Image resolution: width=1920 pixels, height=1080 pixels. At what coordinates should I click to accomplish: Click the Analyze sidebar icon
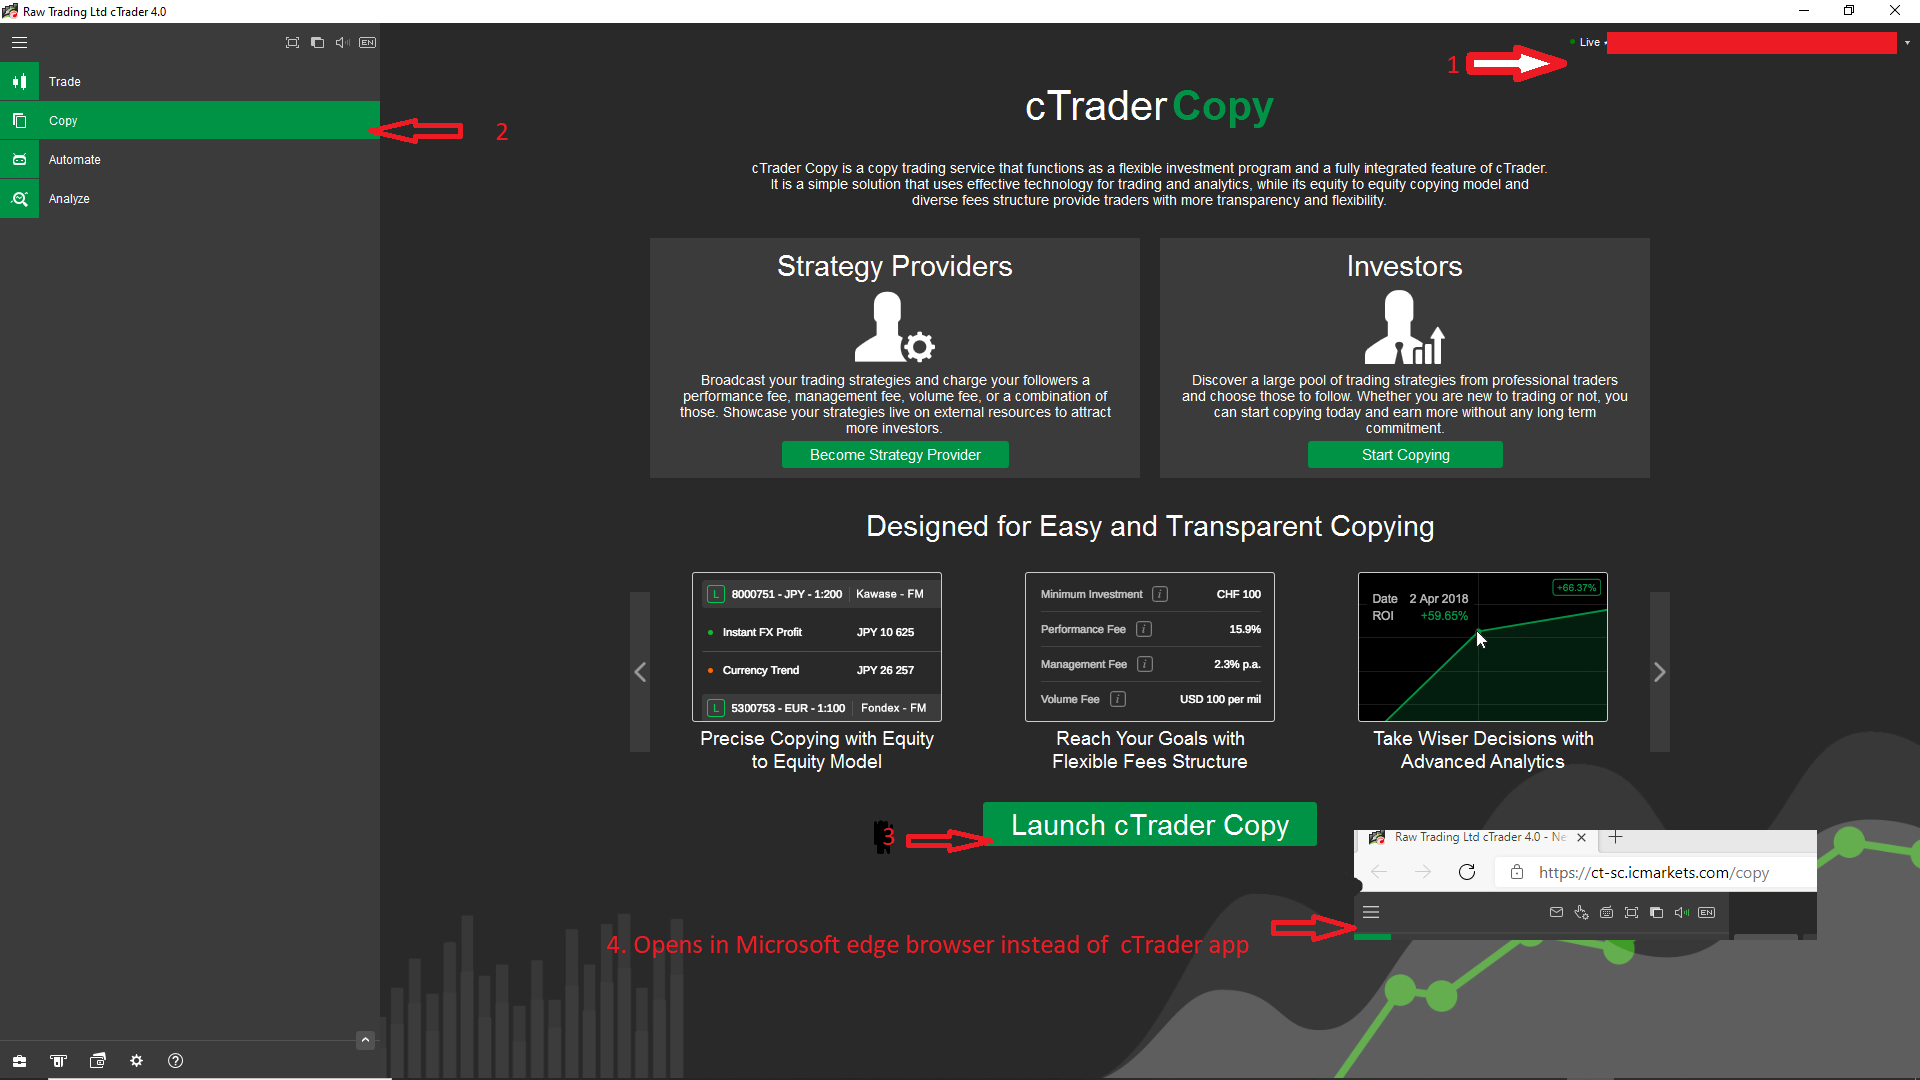tap(18, 198)
